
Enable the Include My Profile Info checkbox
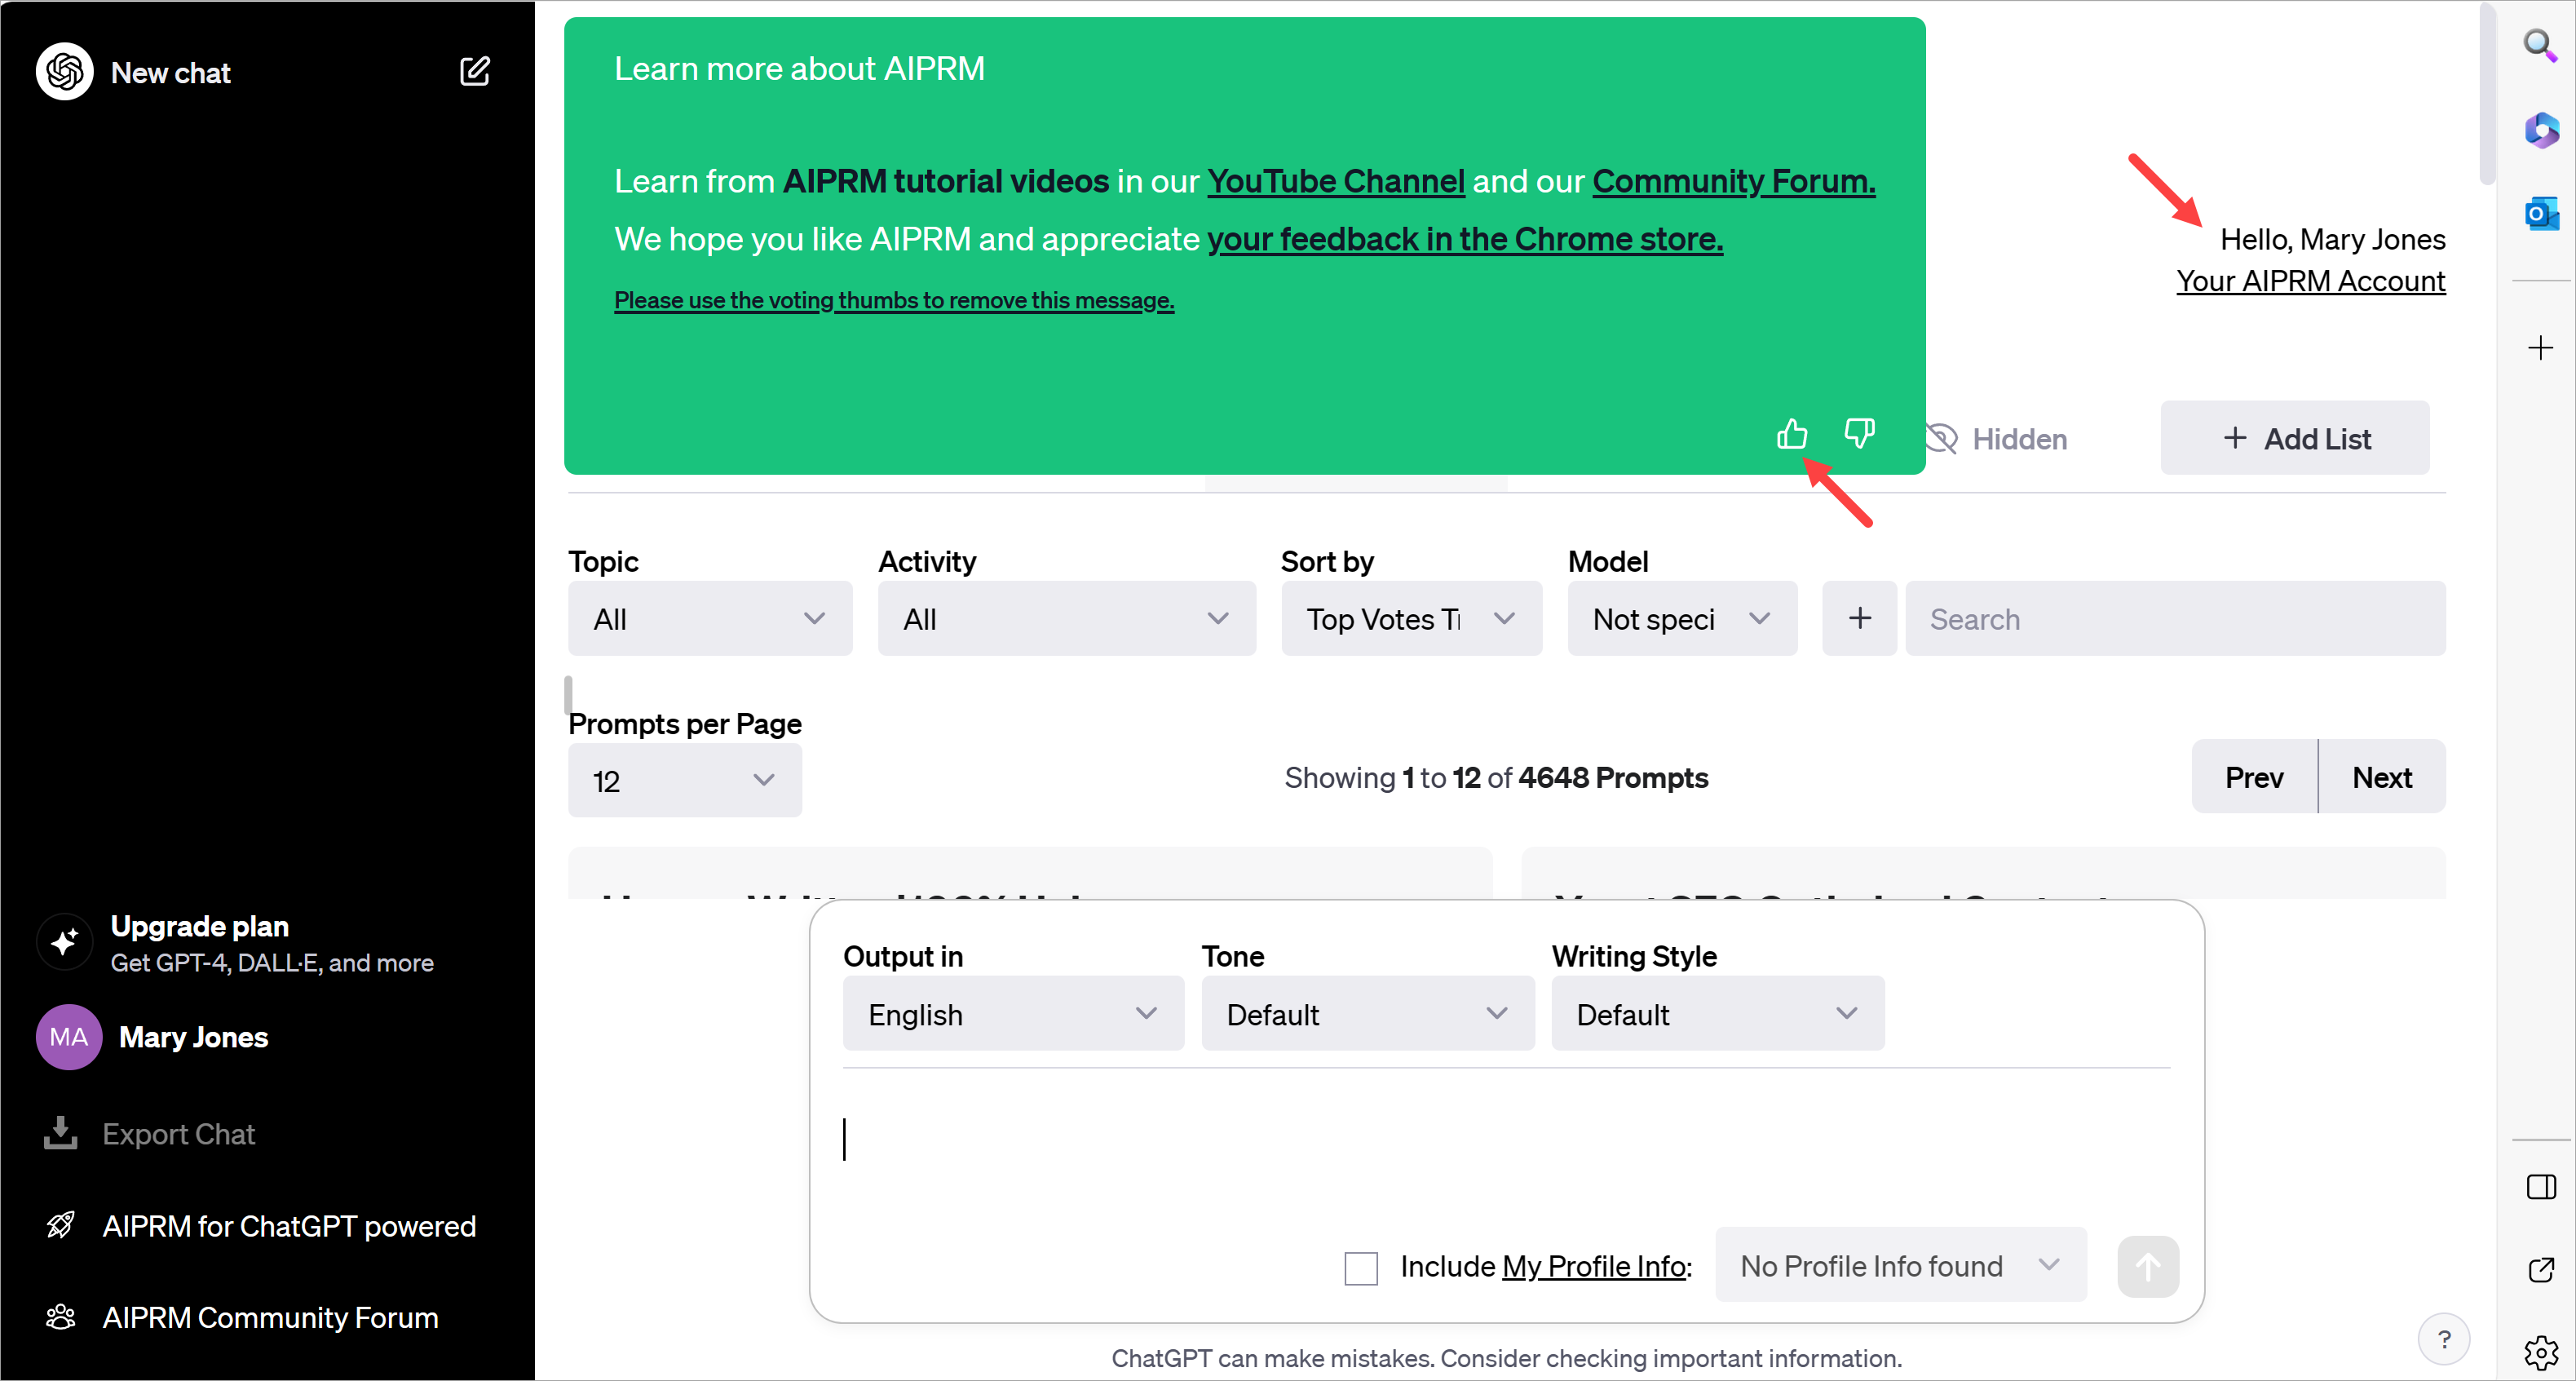(x=1360, y=1267)
